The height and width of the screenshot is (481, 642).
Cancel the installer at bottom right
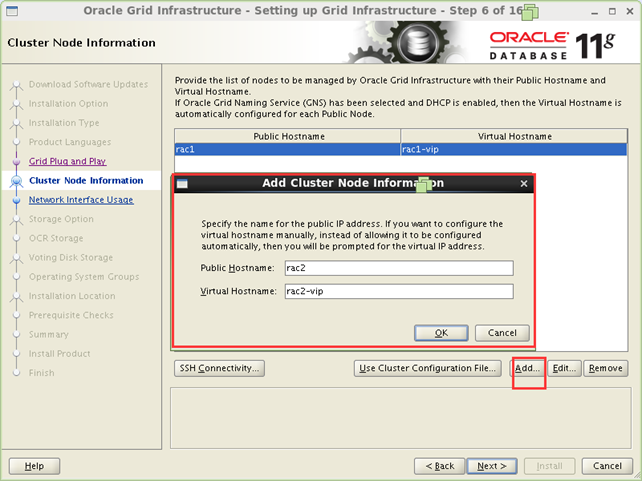point(607,466)
